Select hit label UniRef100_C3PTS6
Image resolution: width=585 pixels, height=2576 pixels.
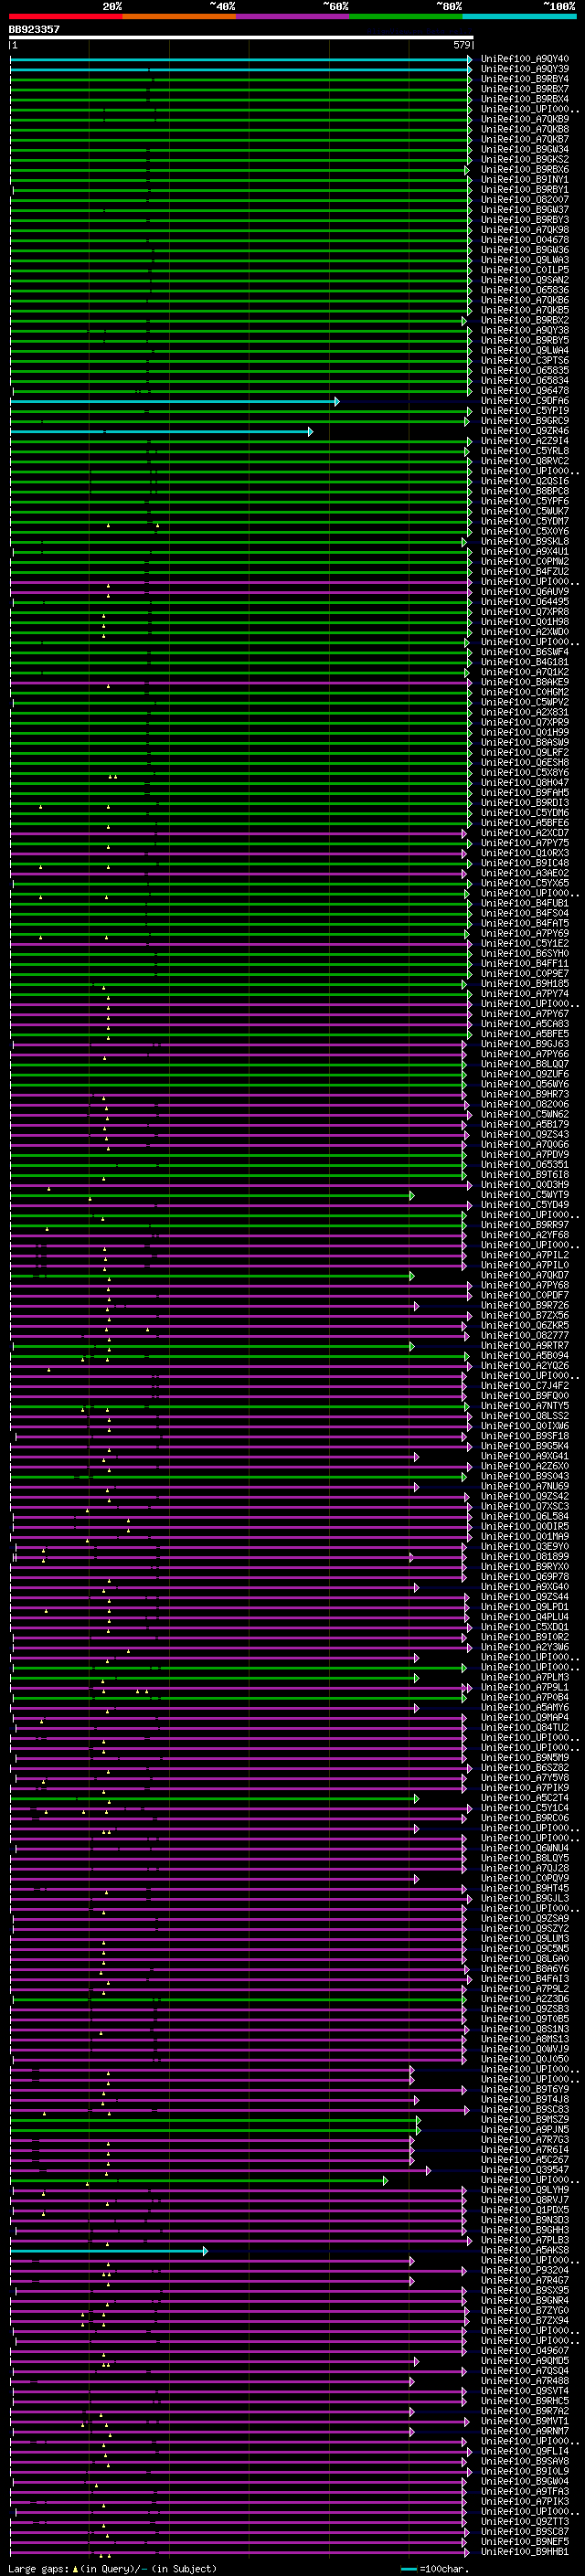[524, 360]
